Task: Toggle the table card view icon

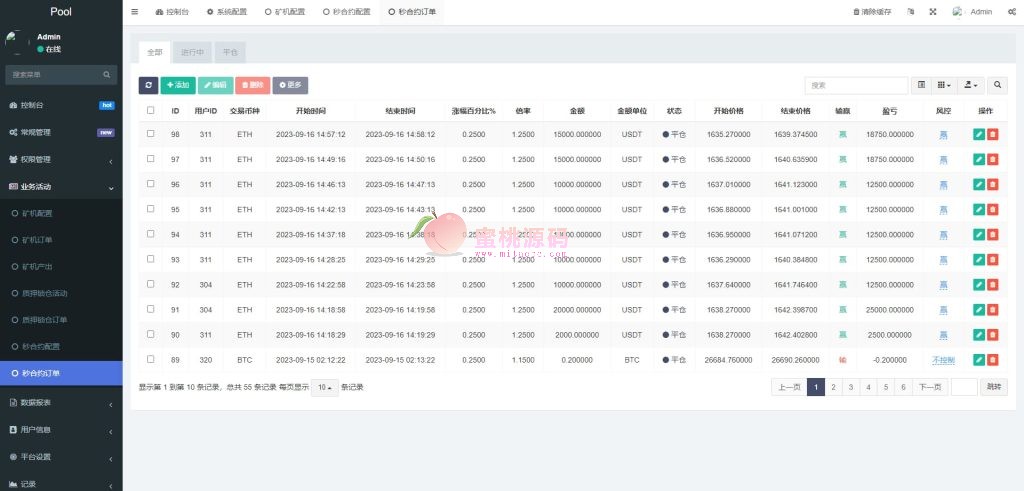Action: (x=922, y=86)
